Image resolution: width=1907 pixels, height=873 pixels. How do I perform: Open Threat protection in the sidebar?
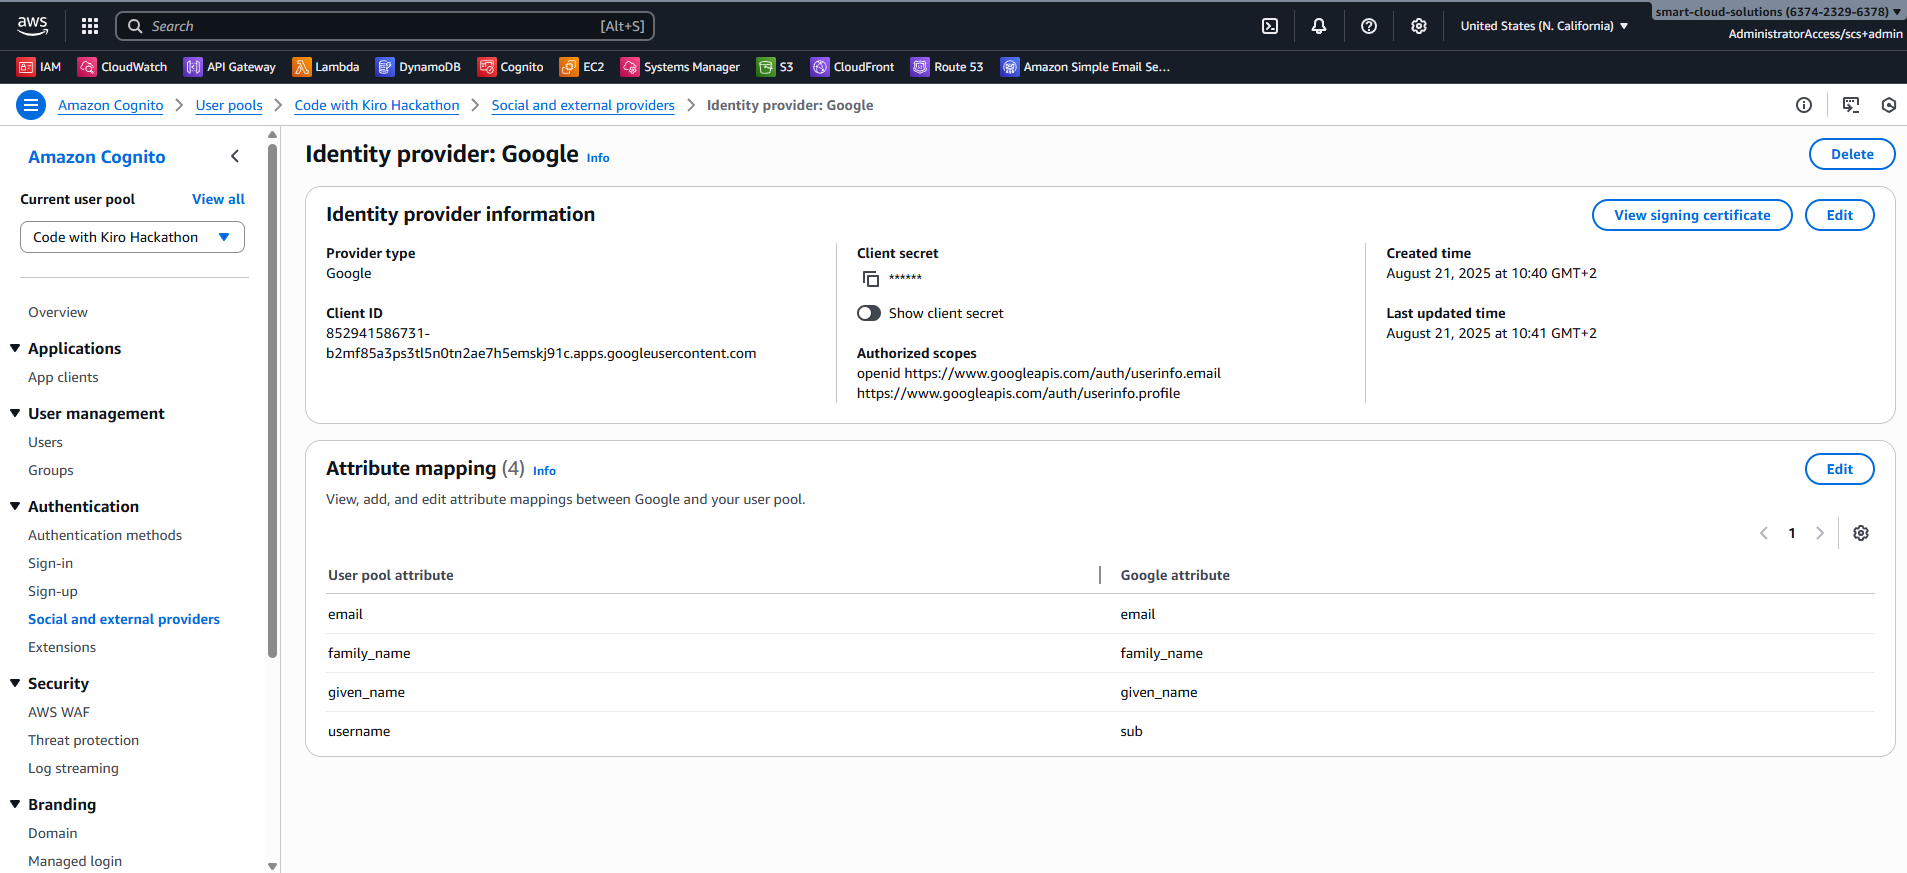[x=83, y=740]
